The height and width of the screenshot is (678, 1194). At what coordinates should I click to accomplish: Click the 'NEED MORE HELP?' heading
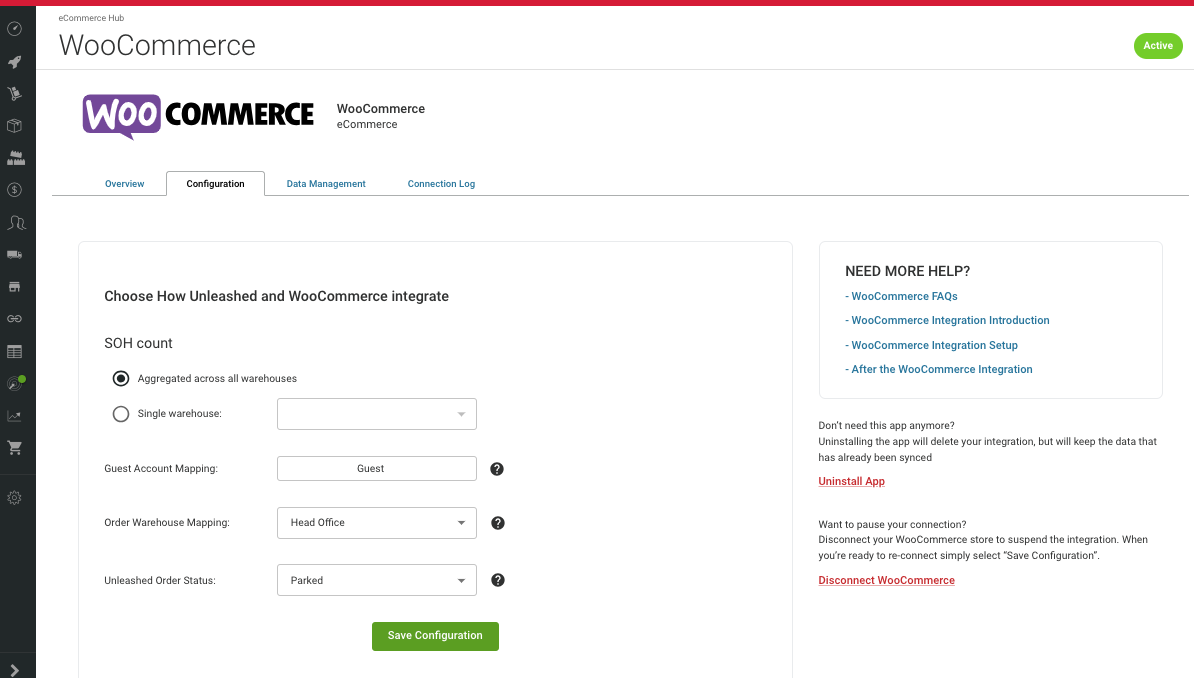(908, 271)
